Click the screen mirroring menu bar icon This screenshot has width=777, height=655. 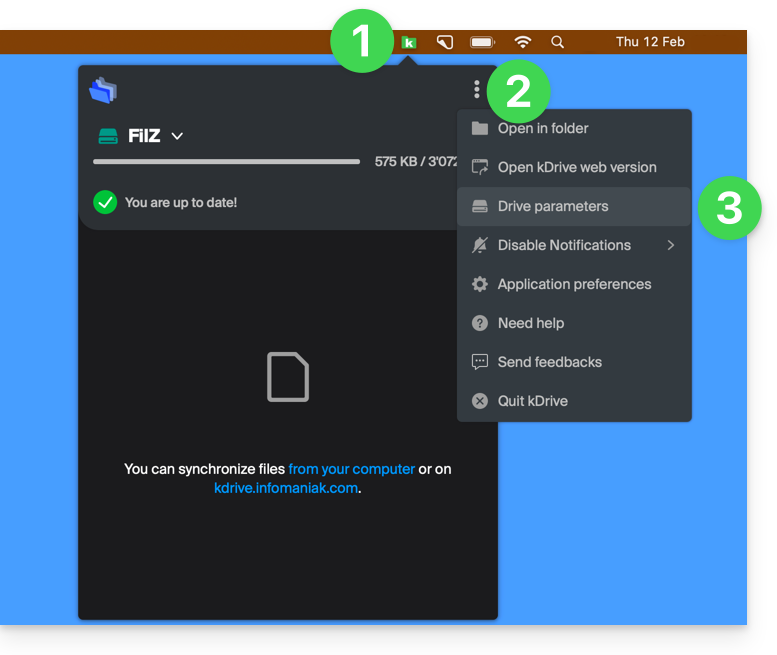point(445,42)
